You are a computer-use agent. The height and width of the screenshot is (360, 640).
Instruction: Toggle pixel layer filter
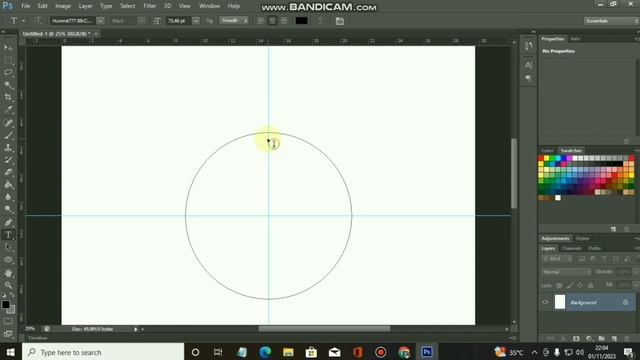point(582,259)
